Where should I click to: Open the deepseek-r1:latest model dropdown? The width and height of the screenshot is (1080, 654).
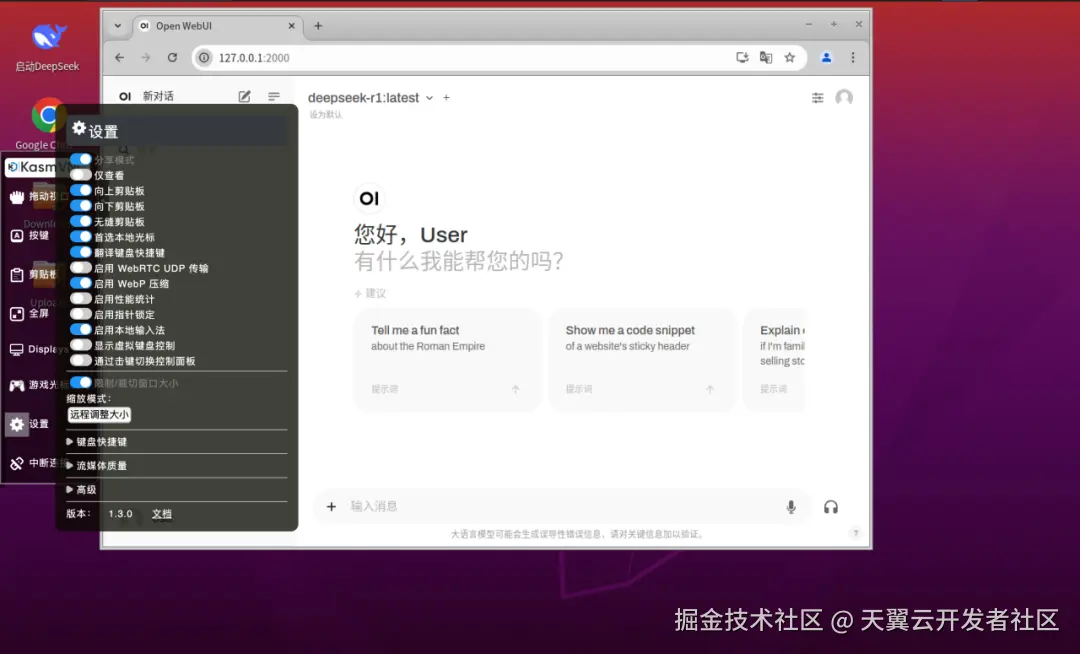pos(371,98)
